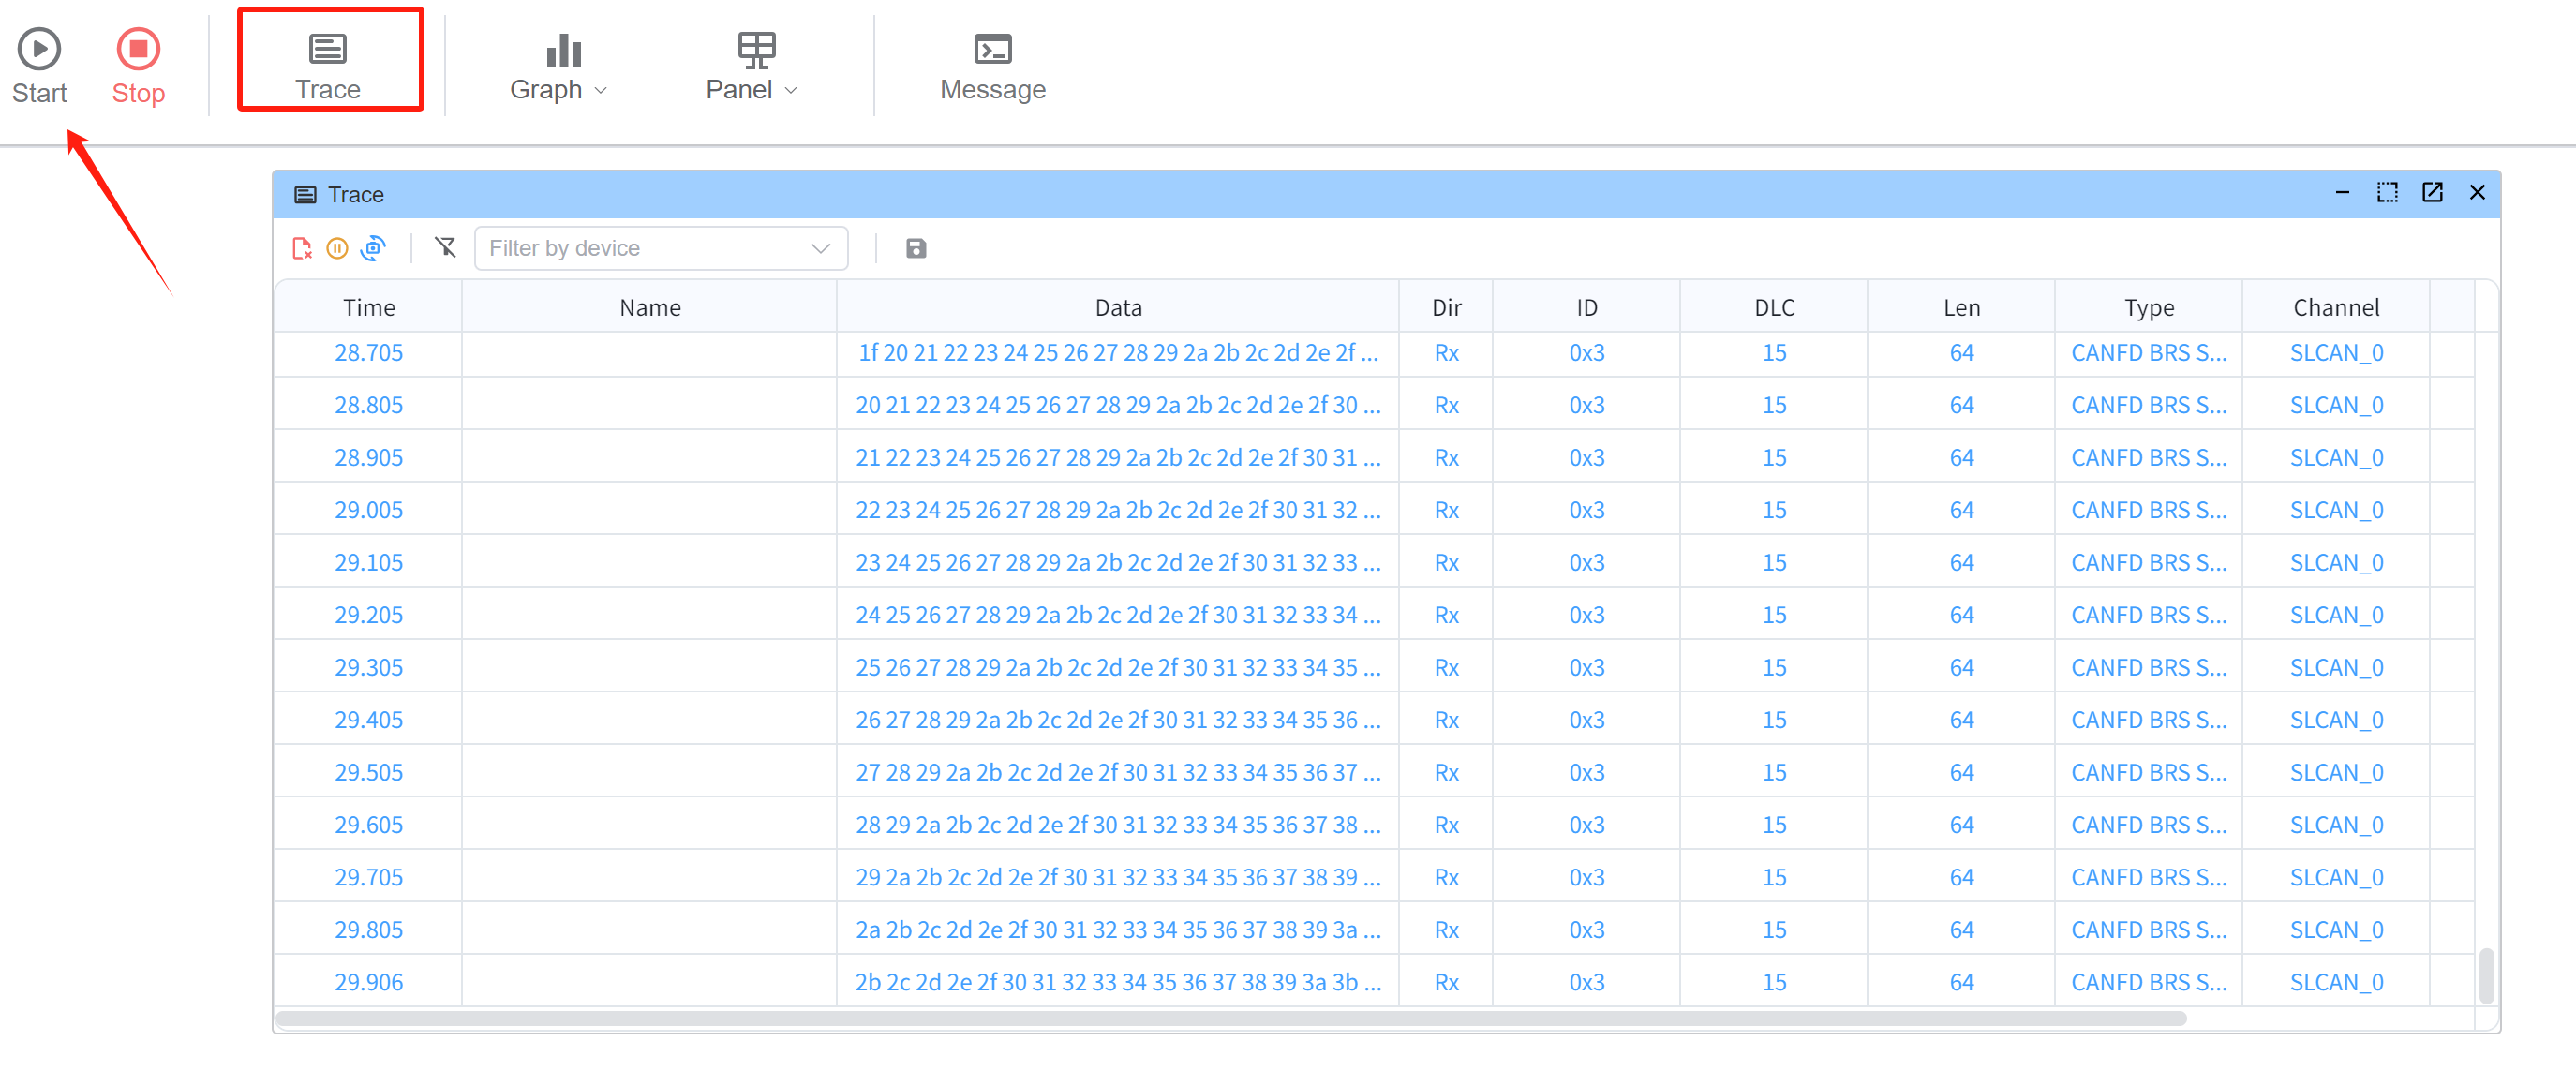2576x1071 pixels.
Task: Click the Len column header
Action: (x=1962, y=307)
